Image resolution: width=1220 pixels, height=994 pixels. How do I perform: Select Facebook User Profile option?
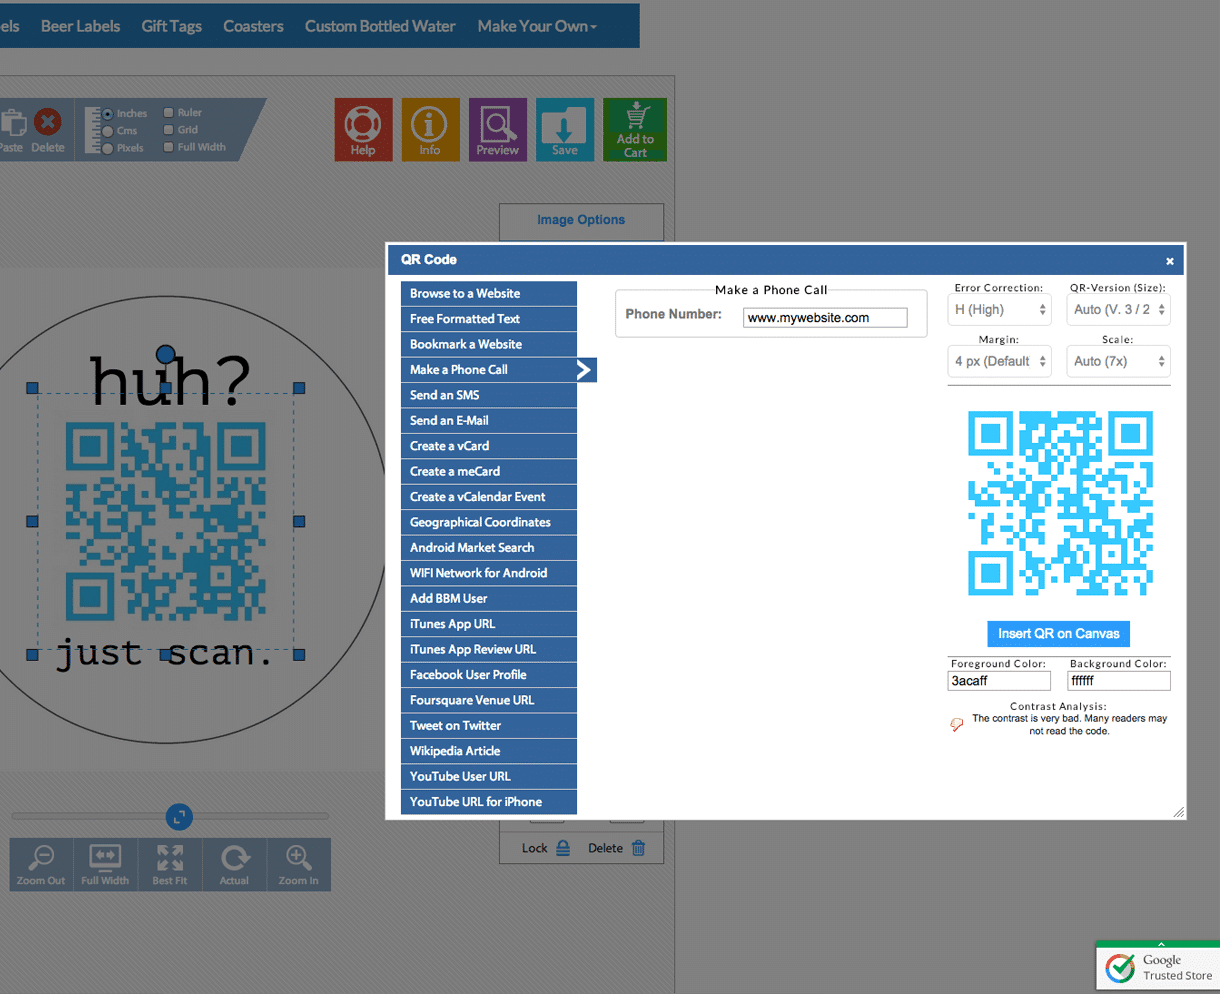489,675
